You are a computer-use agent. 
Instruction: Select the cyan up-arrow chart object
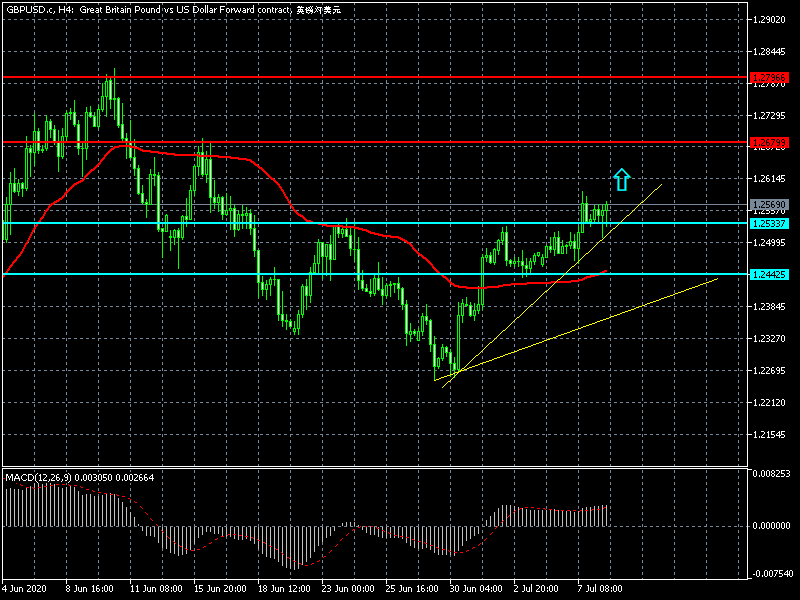[x=621, y=180]
